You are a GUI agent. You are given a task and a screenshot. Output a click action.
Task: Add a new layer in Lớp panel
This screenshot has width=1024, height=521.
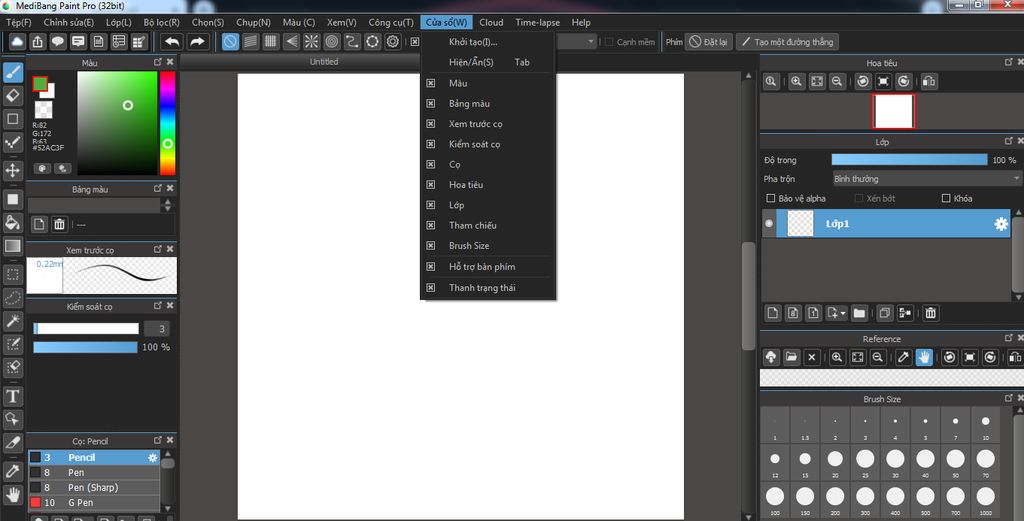click(x=773, y=313)
